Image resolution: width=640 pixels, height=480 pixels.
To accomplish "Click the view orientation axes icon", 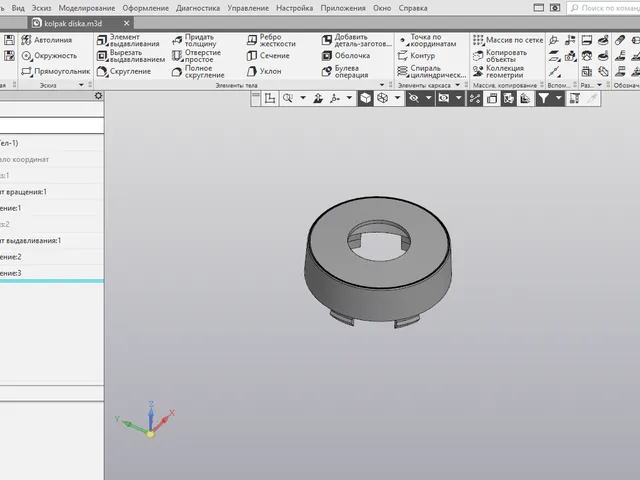I will click(335, 98).
